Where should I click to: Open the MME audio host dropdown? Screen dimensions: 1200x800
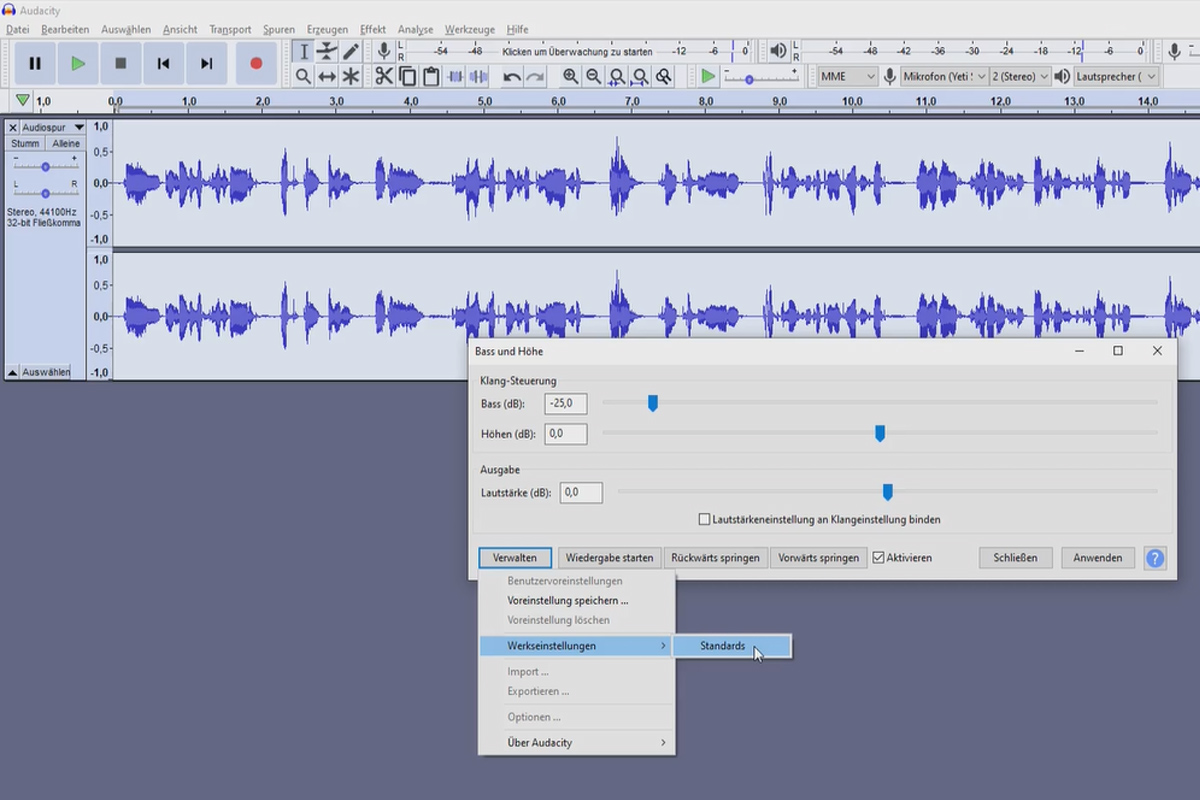point(847,76)
